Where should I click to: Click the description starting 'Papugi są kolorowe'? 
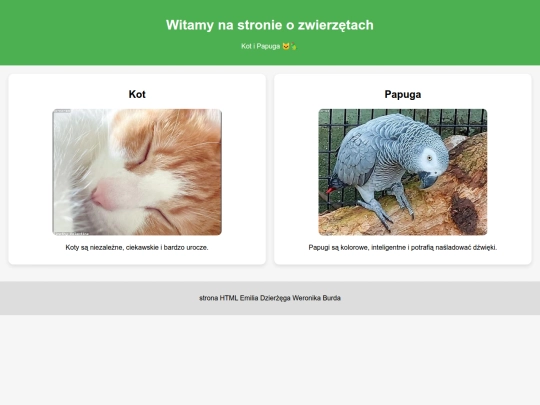click(x=403, y=247)
